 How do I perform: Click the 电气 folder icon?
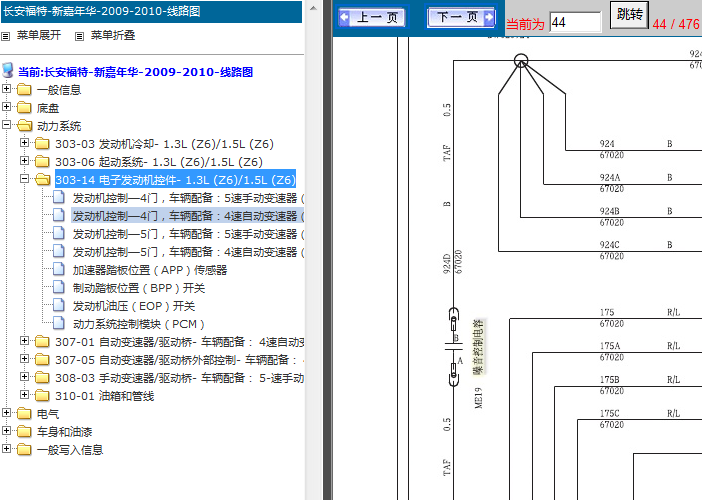(x=24, y=414)
